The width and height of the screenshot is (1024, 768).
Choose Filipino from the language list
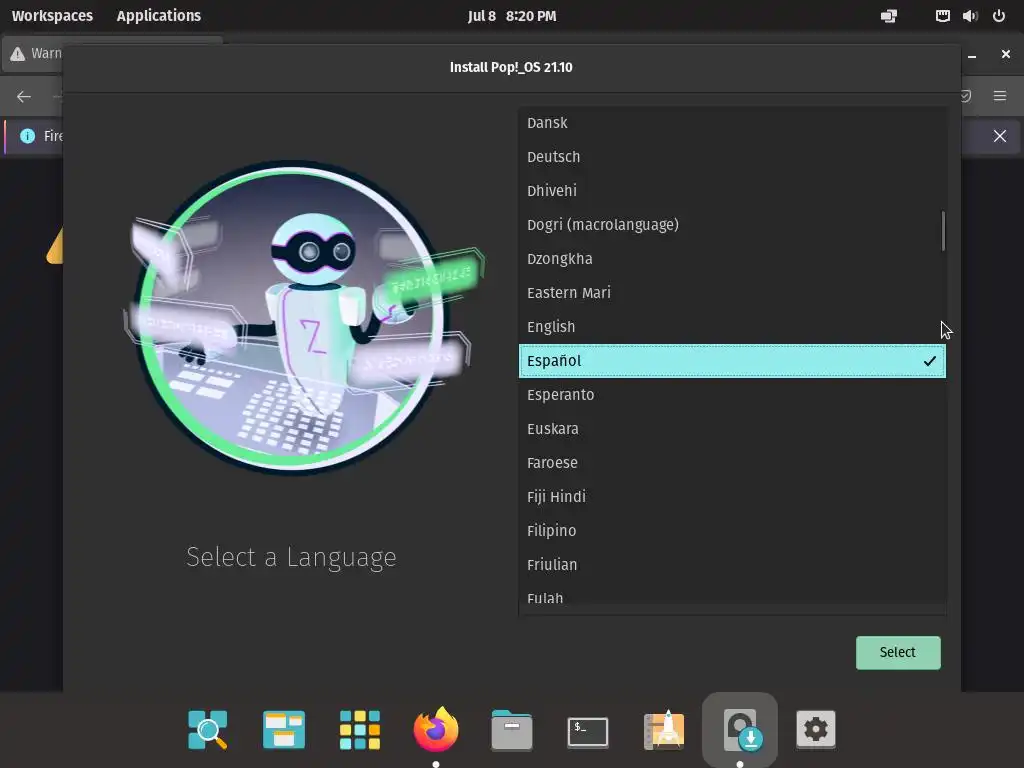coord(732,530)
